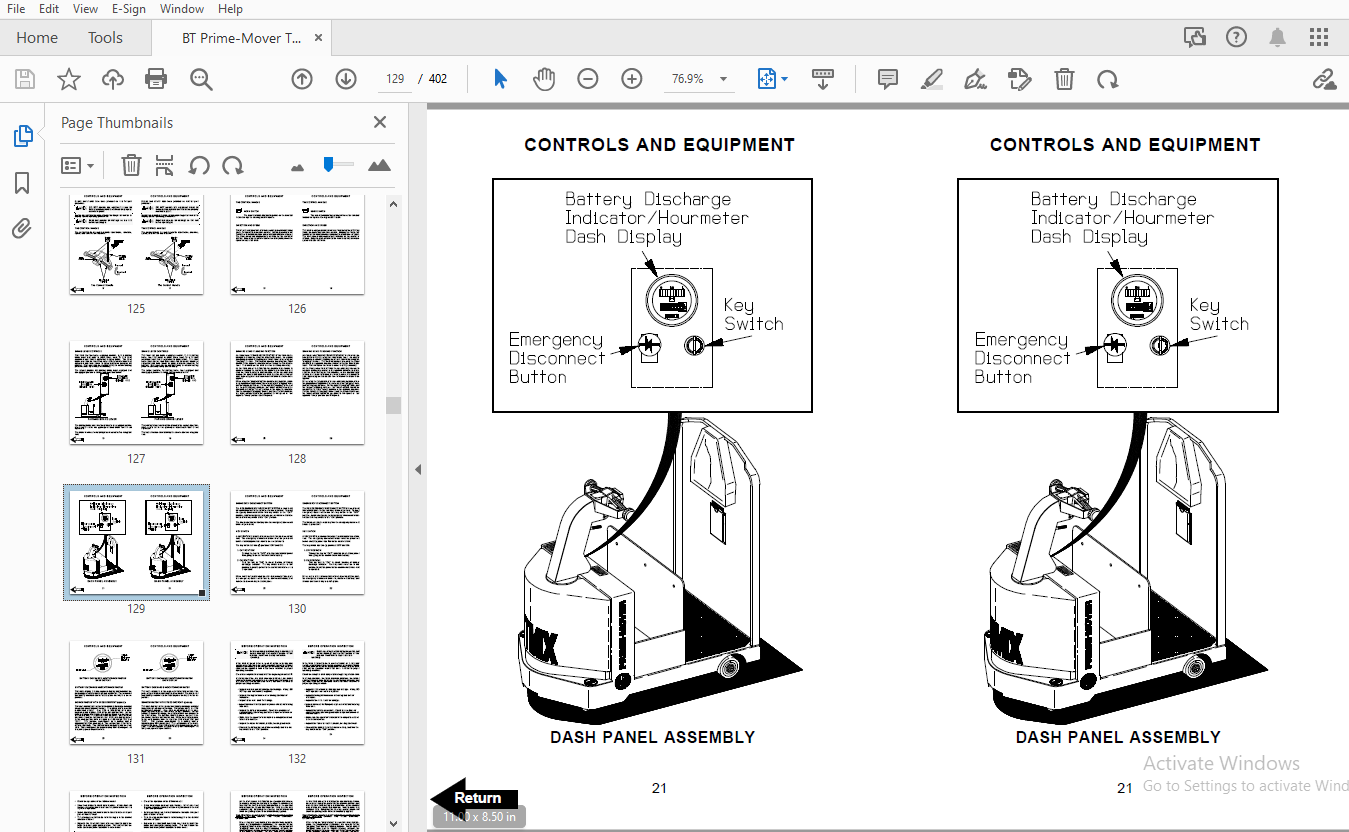Image resolution: width=1349 pixels, height=832 pixels.
Task: Open the E-Sign menu
Action: click(x=129, y=9)
